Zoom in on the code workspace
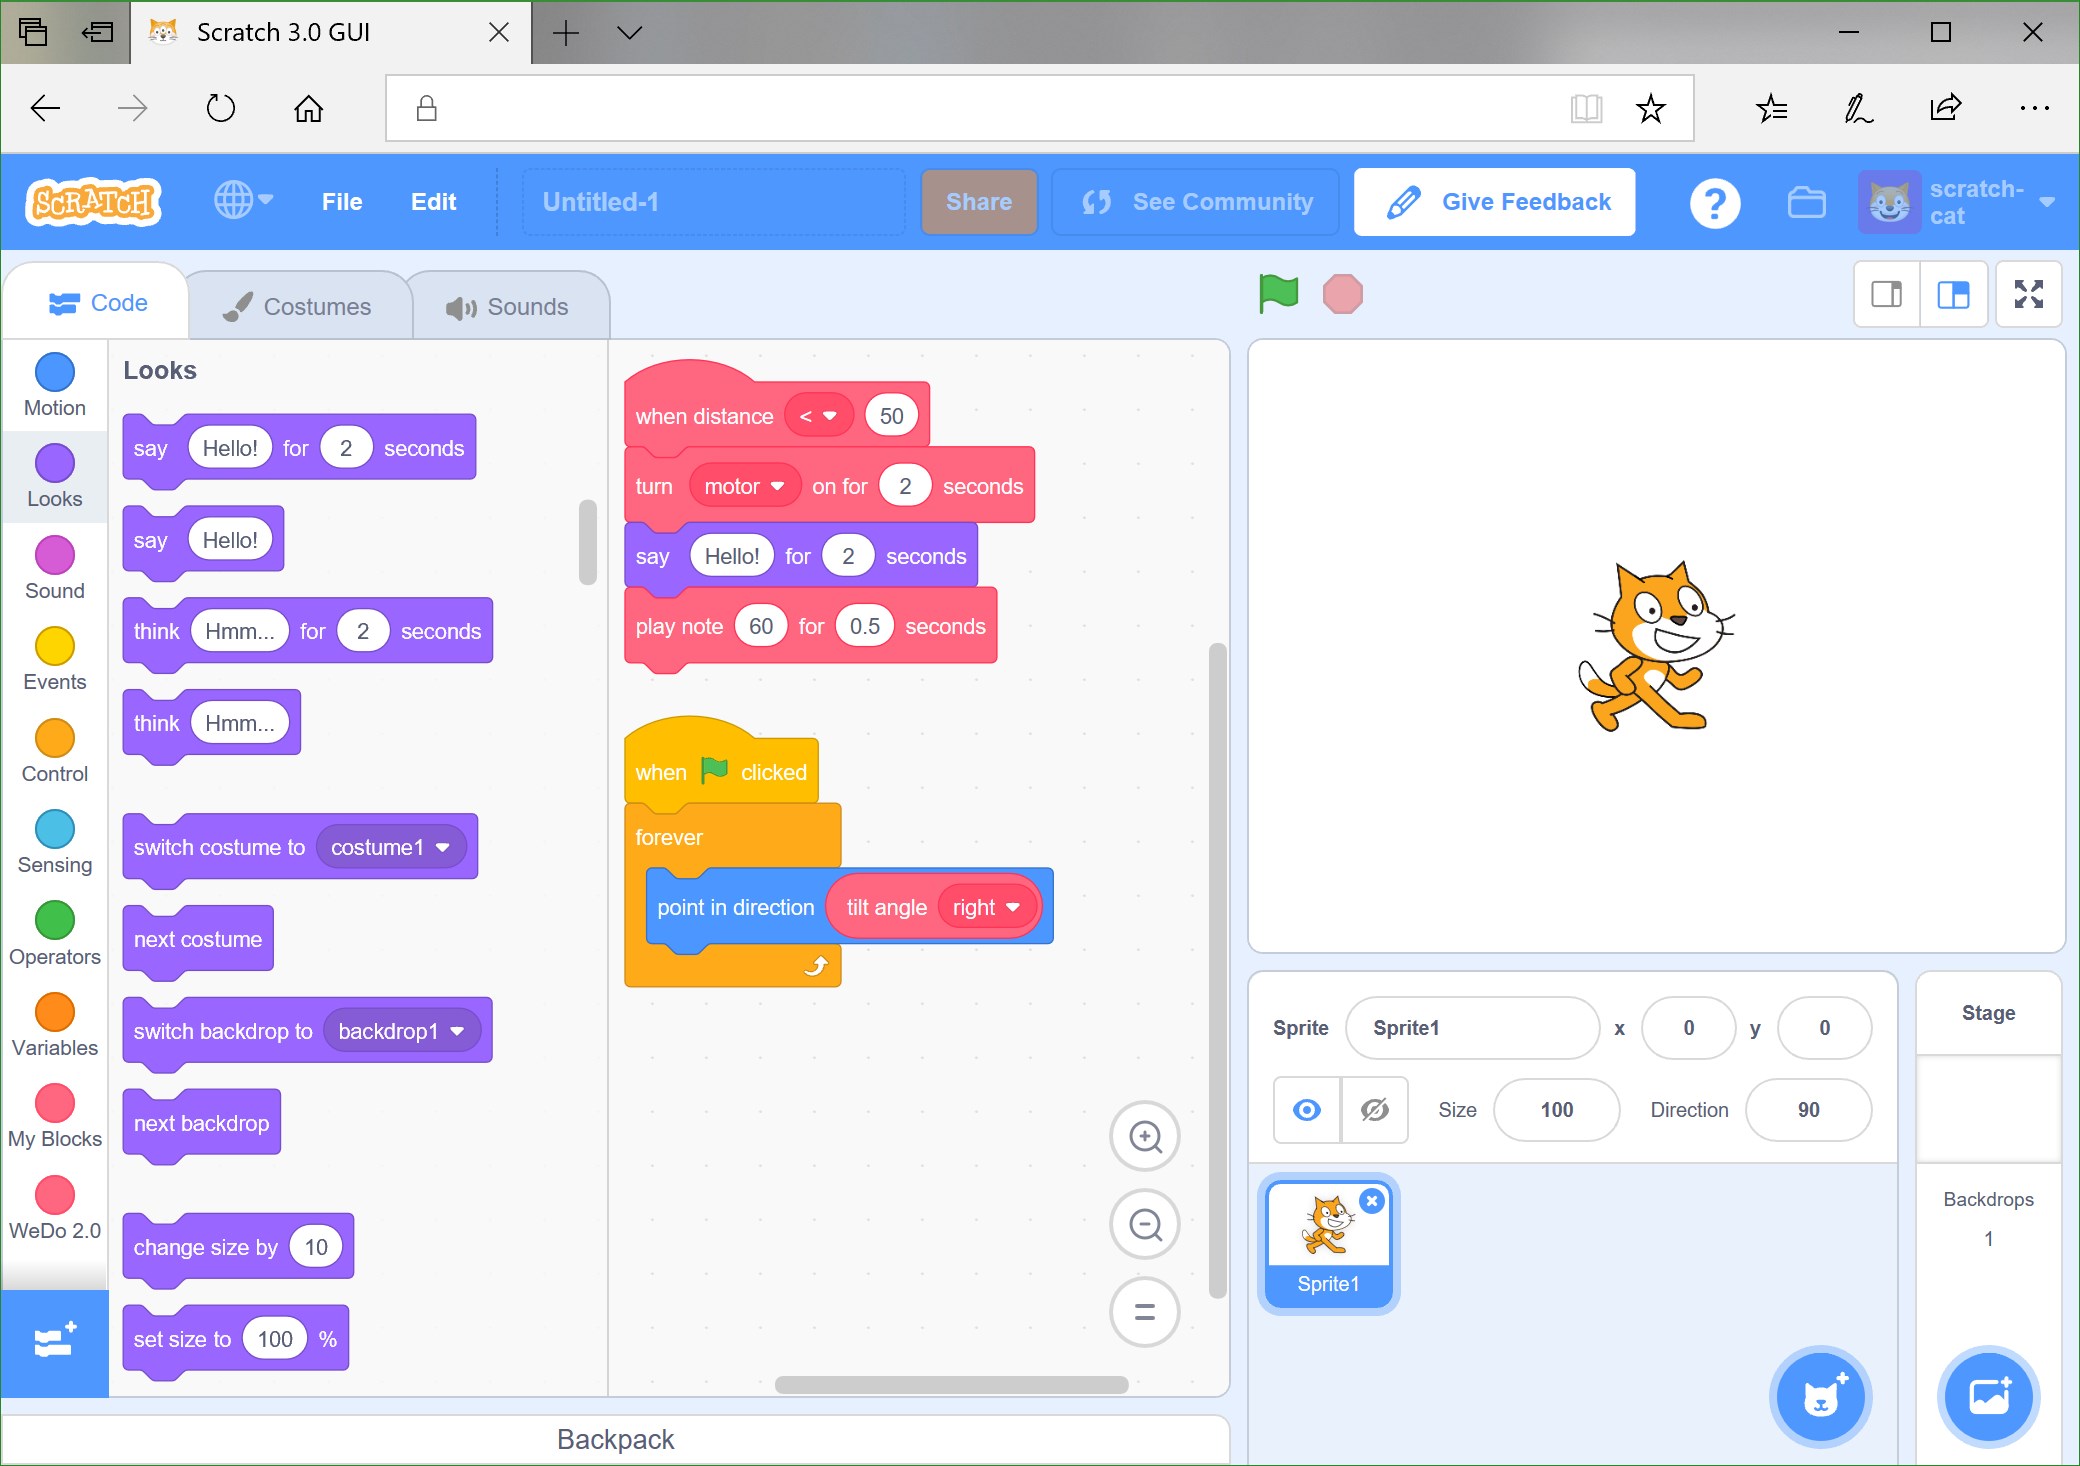The width and height of the screenshot is (2080, 1466). tap(1144, 1137)
